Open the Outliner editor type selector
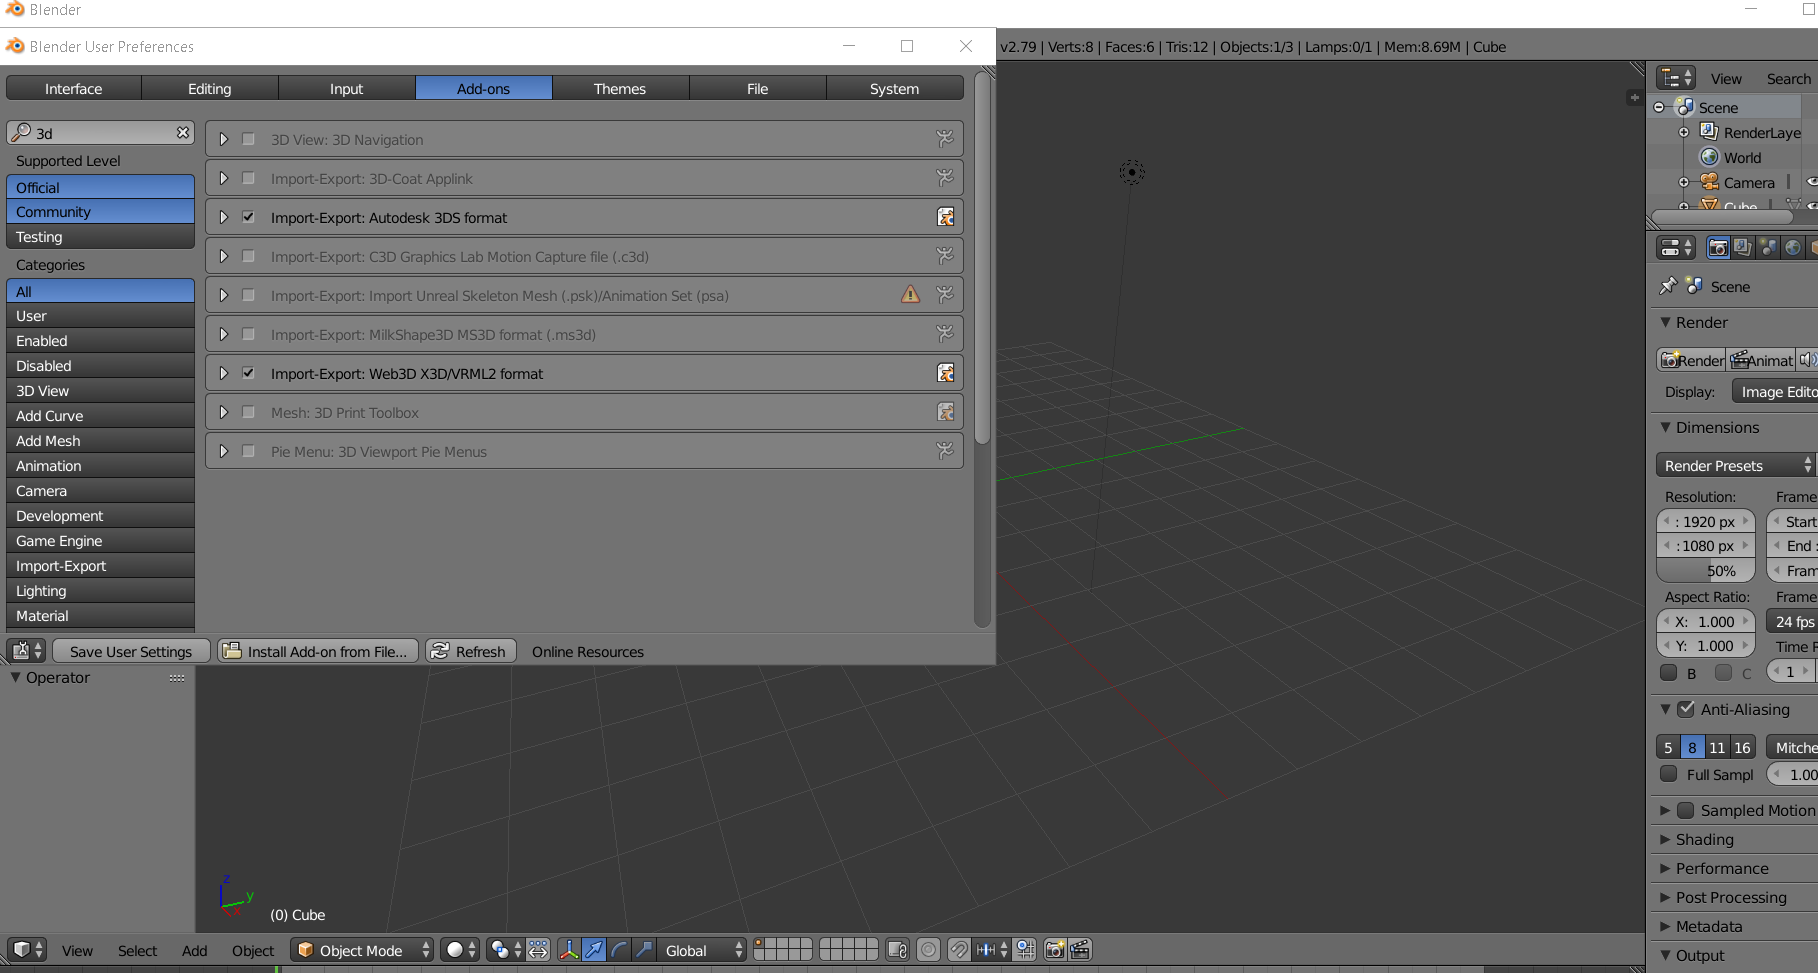Viewport: 1818px width, 973px height. click(x=1675, y=78)
